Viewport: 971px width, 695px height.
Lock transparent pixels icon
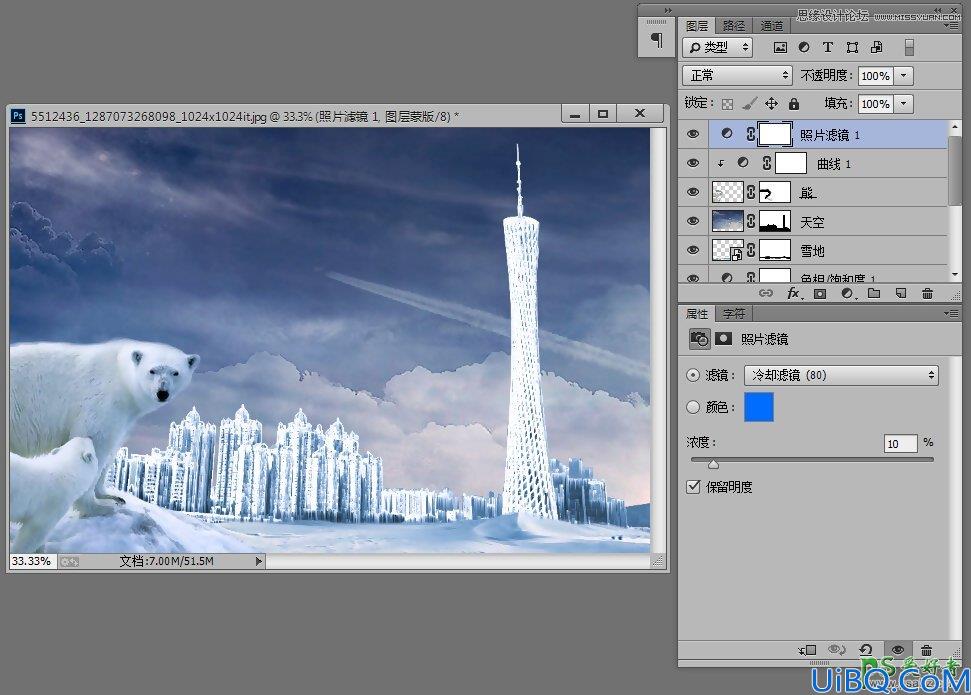tap(728, 104)
